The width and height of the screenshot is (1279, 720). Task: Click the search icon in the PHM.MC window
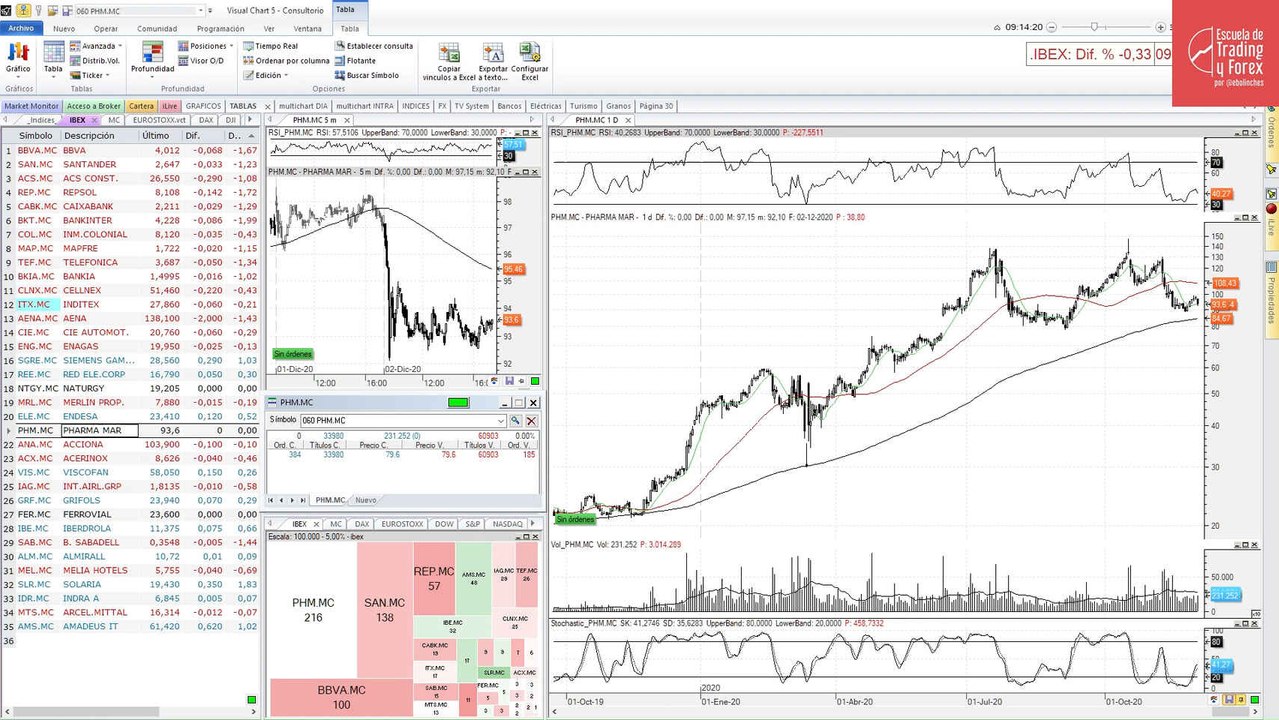516,421
